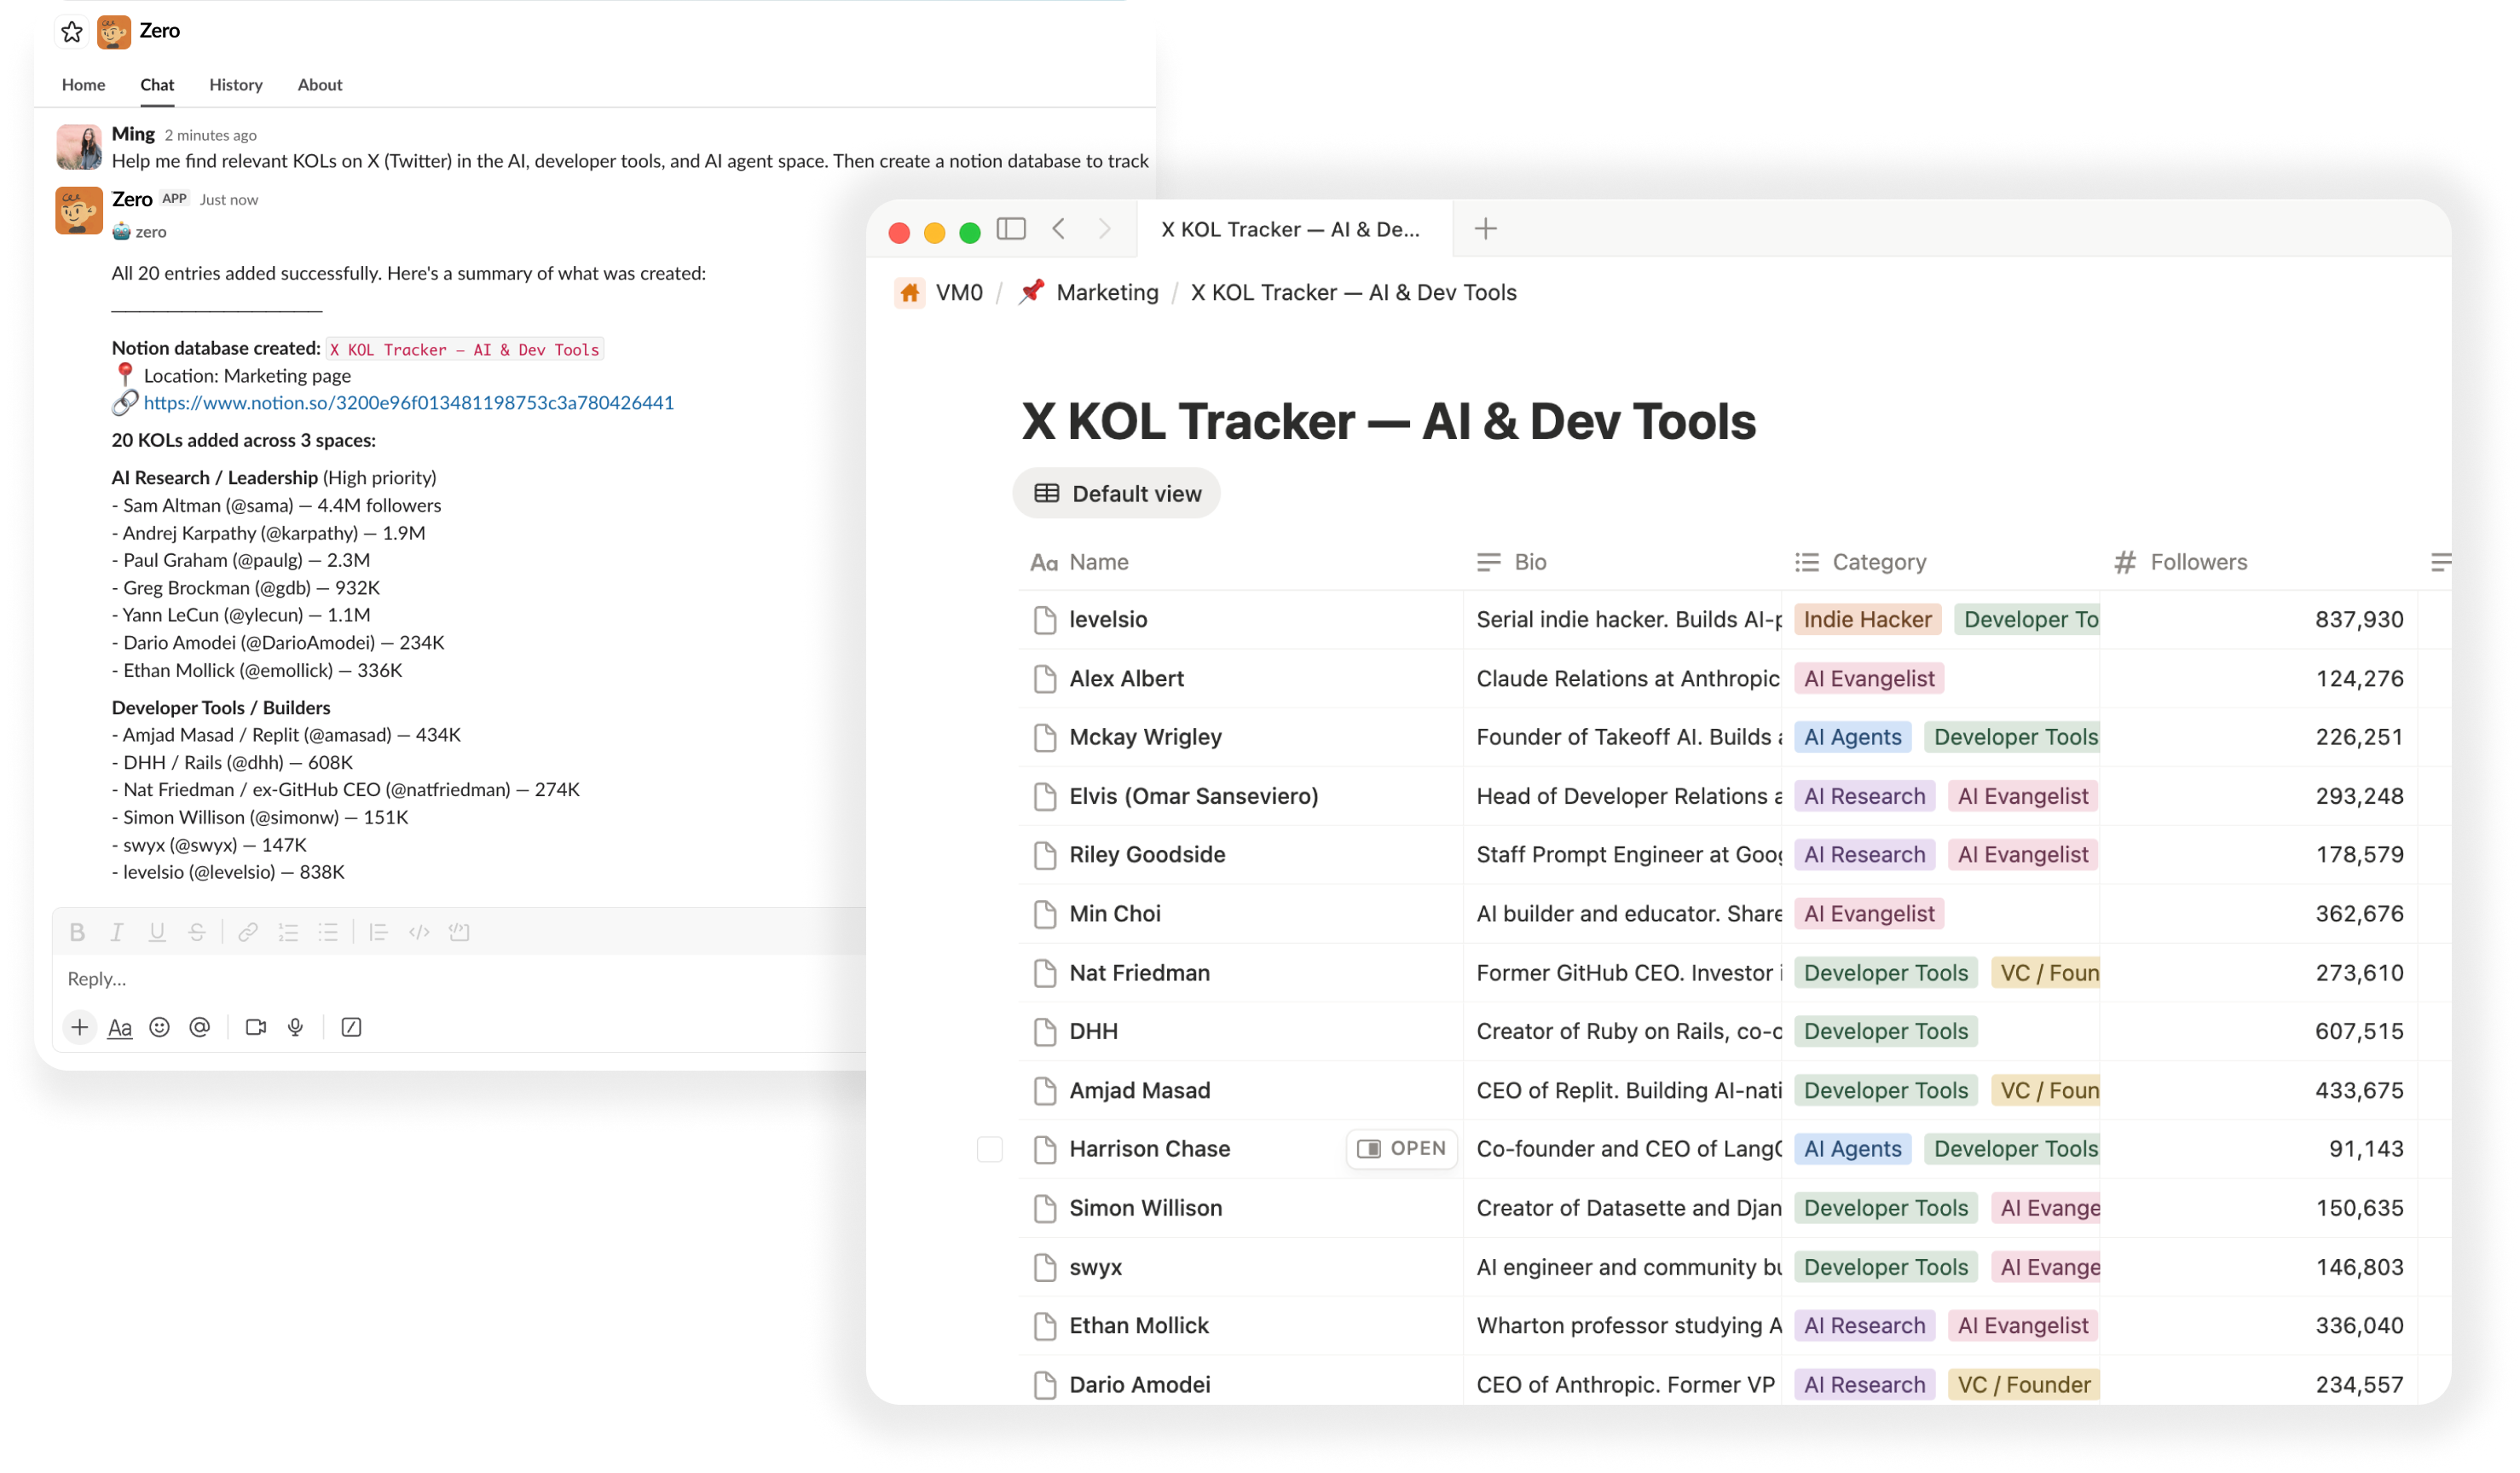Toggle bold formatting in reply box
Image resolution: width=2520 pixels, height=1473 pixels.
click(x=77, y=932)
